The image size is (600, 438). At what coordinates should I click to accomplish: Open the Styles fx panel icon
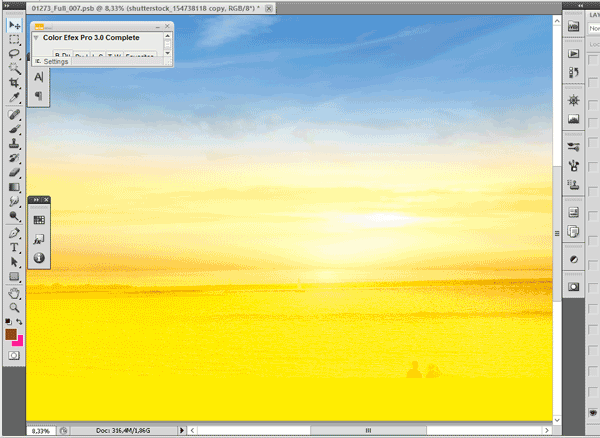pyautogui.click(x=39, y=239)
